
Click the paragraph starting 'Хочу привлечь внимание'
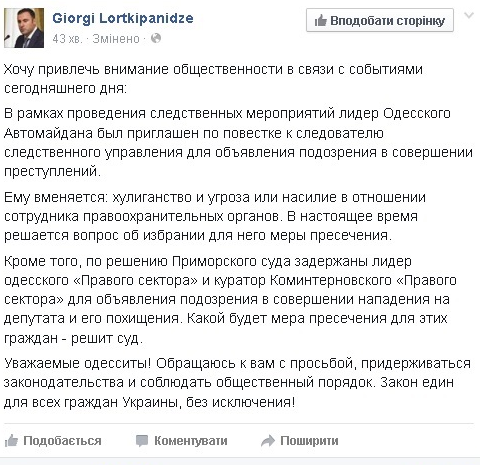click(213, 79)
